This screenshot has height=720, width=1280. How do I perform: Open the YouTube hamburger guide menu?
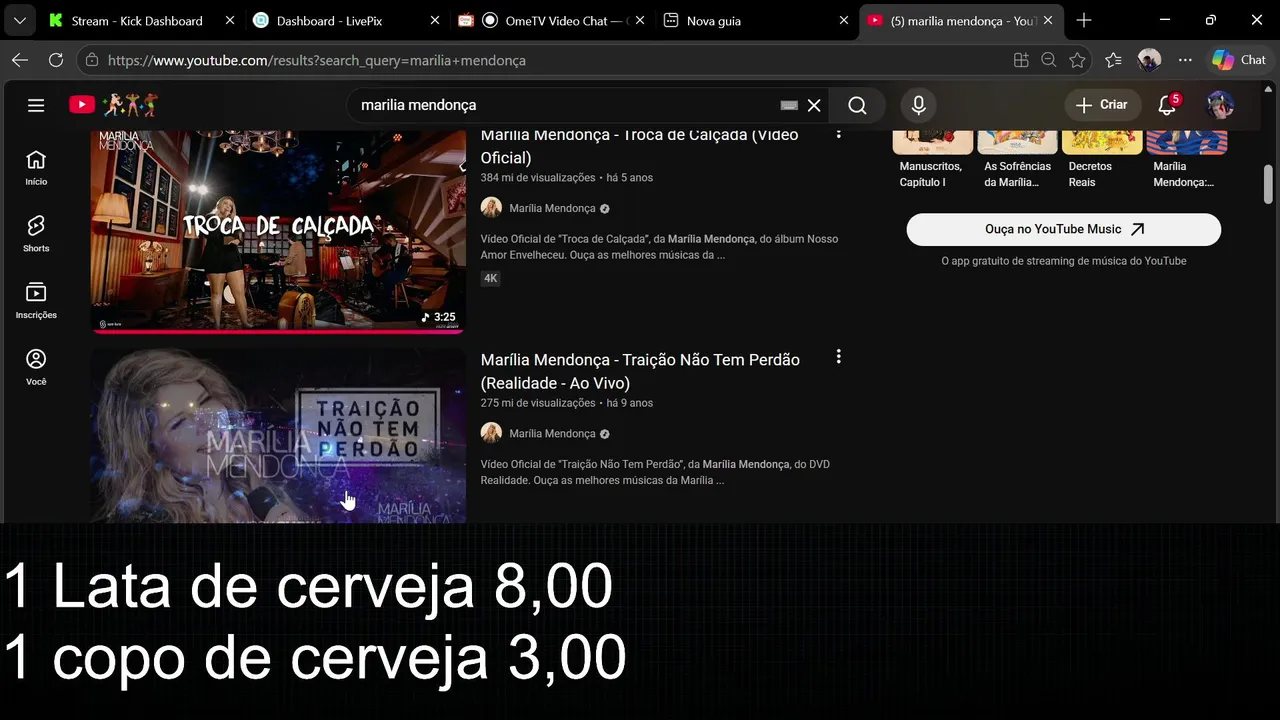[36, 105]
